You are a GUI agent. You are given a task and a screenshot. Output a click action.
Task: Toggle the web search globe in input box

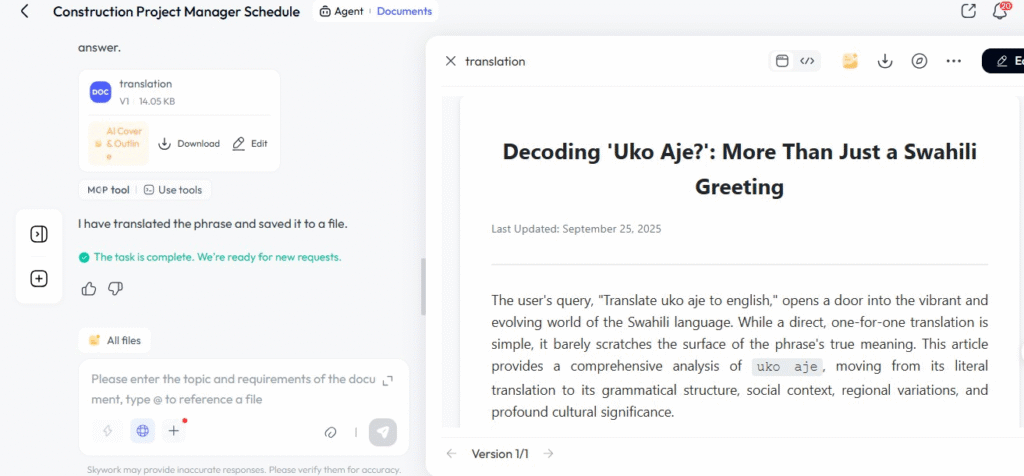pyautogui.click(x=142, y=431)
